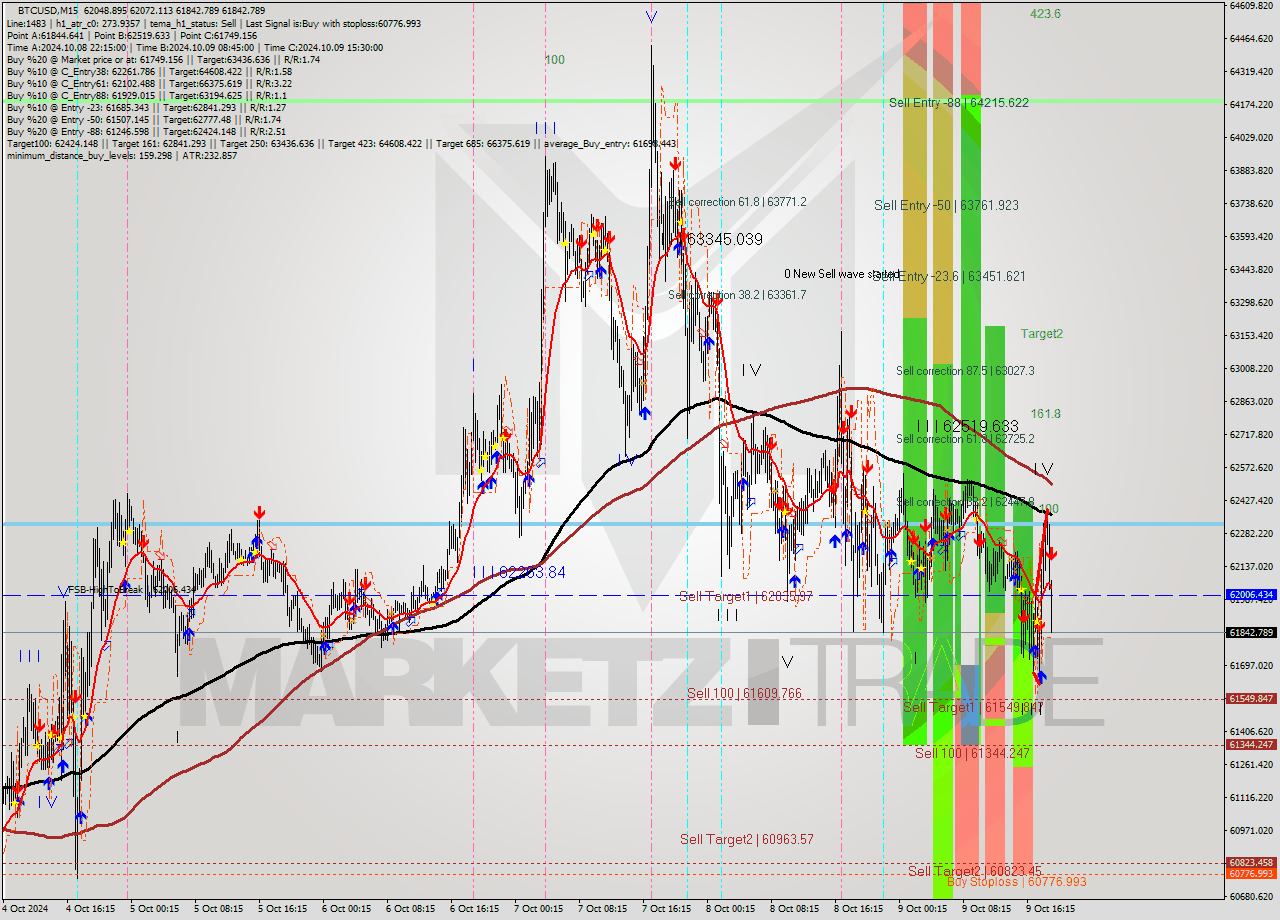Click the '9 Oct 16:15' time axis label
The width and height of the screenshot is (1280, 920).
tap(1050, 909)
